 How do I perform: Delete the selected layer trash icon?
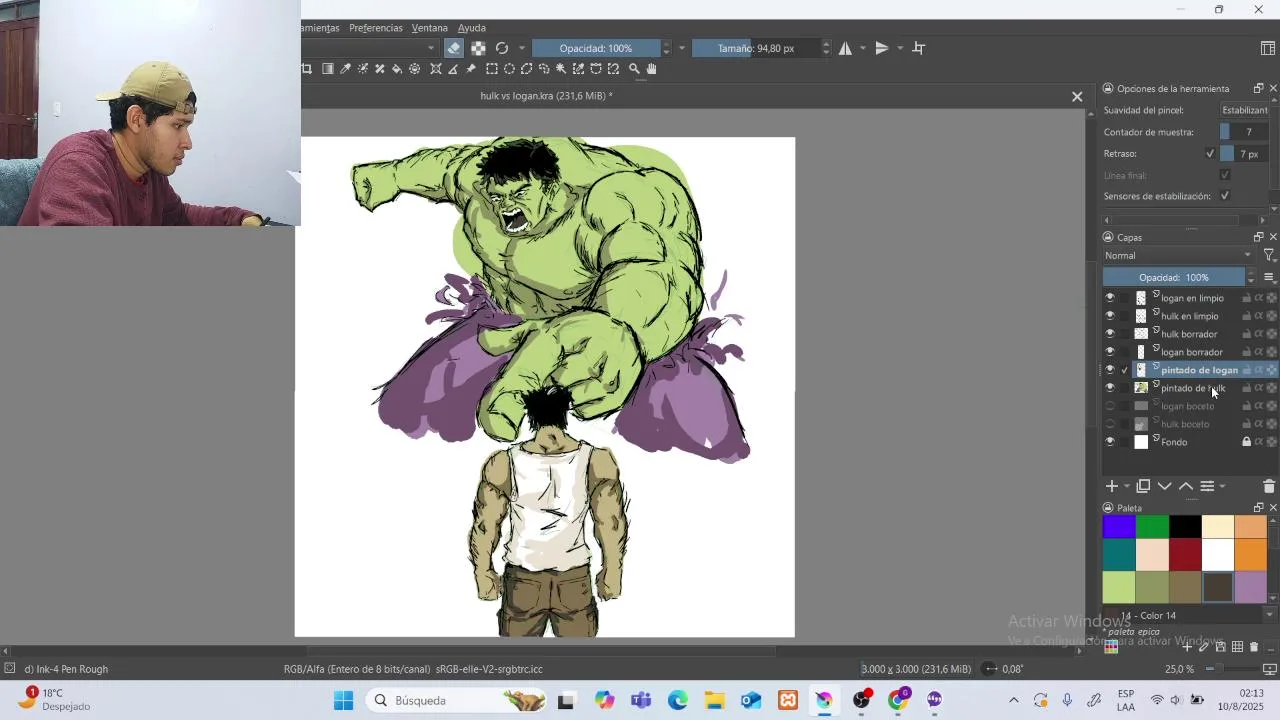point(1269,486)
